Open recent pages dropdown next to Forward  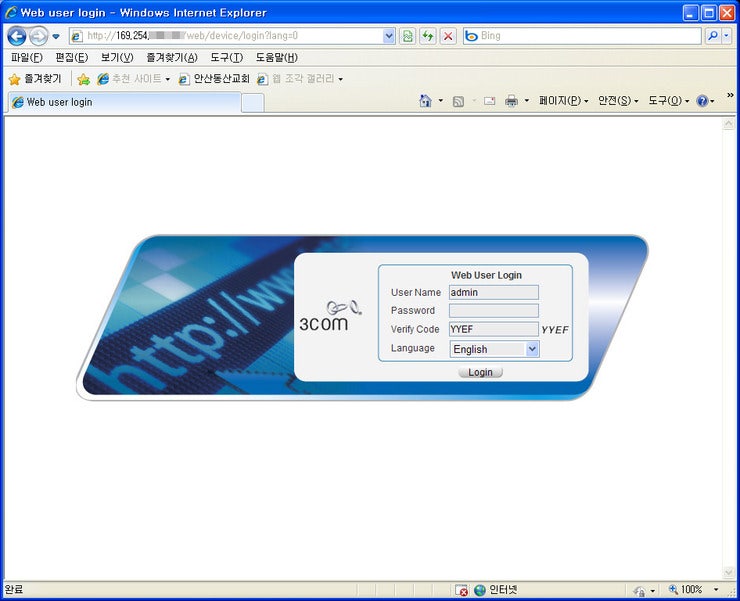56,36
